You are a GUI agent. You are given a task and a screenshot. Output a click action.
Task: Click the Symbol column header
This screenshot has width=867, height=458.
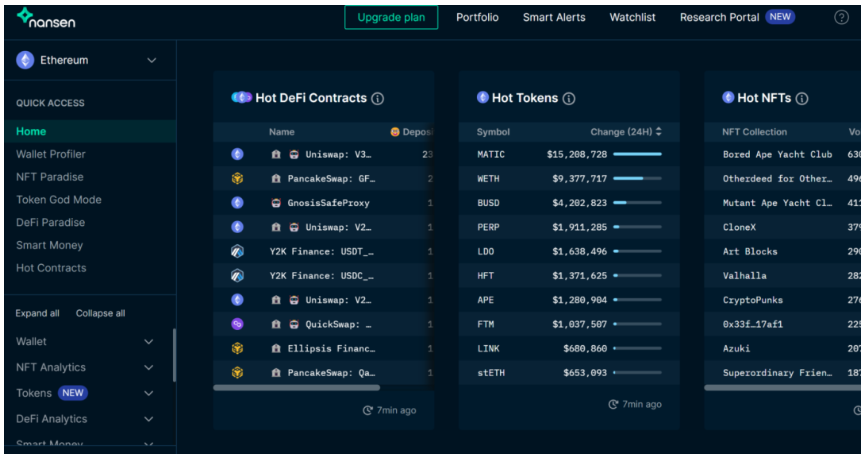click(493, 132)
